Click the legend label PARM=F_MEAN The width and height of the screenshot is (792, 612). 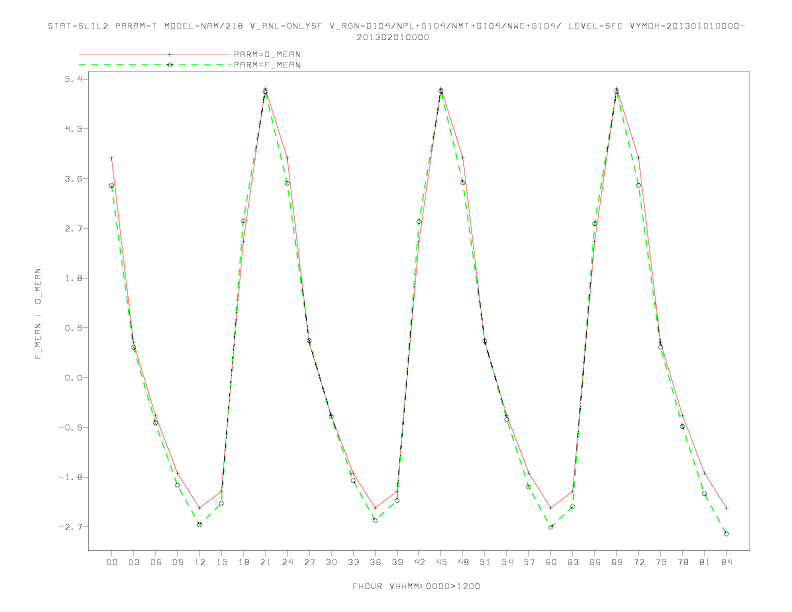point(267,65)
